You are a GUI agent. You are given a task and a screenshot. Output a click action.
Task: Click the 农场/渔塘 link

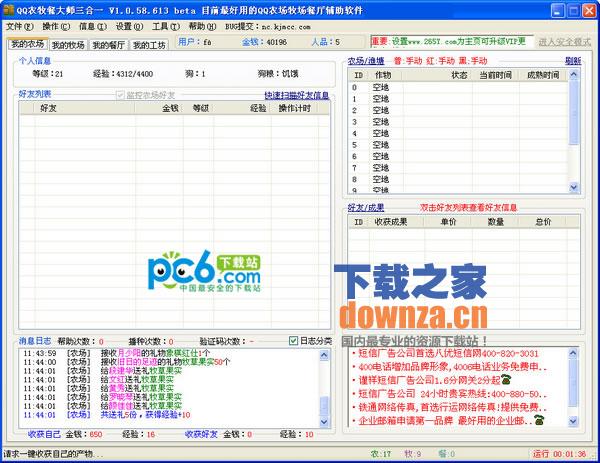click(366, 61)
